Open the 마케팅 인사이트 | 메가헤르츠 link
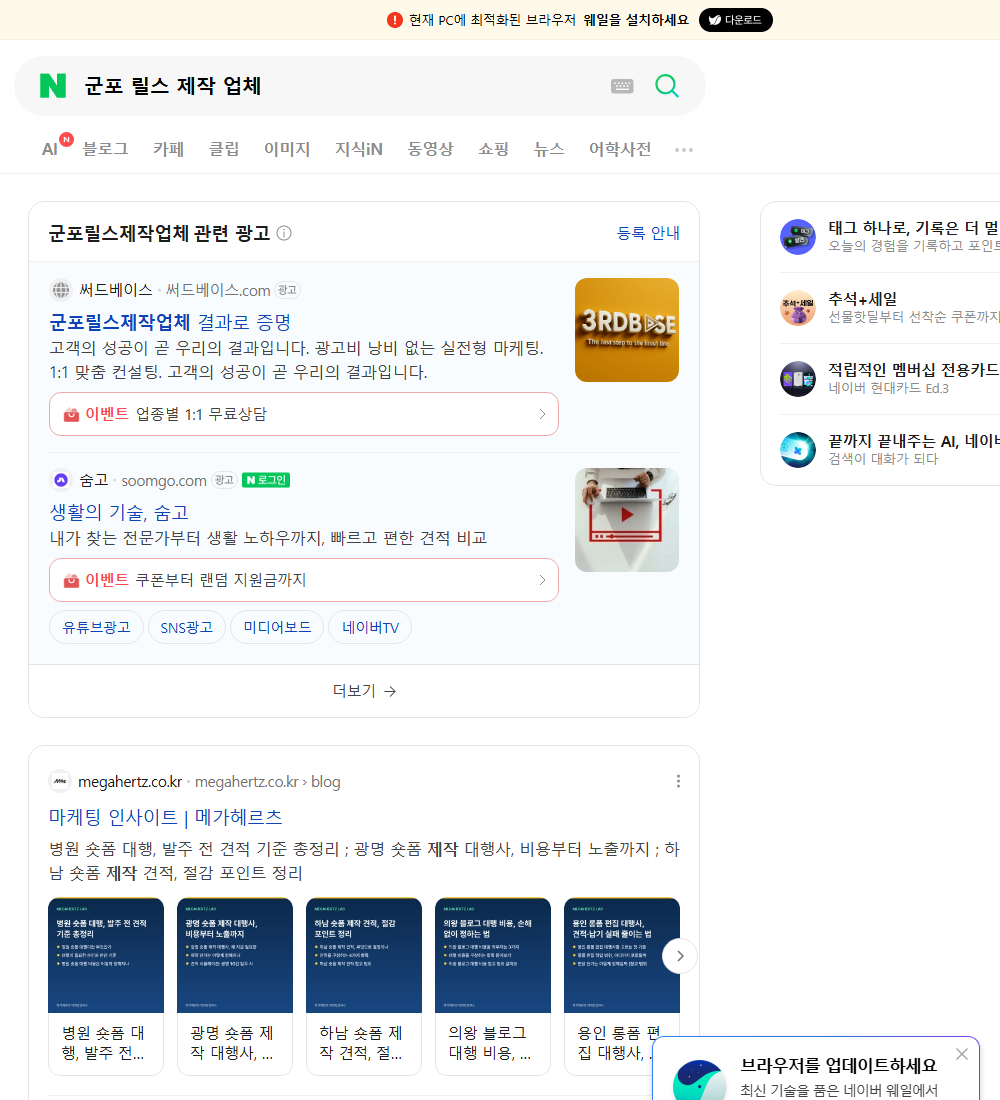Image resolution: width=1000 pixels, height=1100 pixels. click(x=166, y=817)
